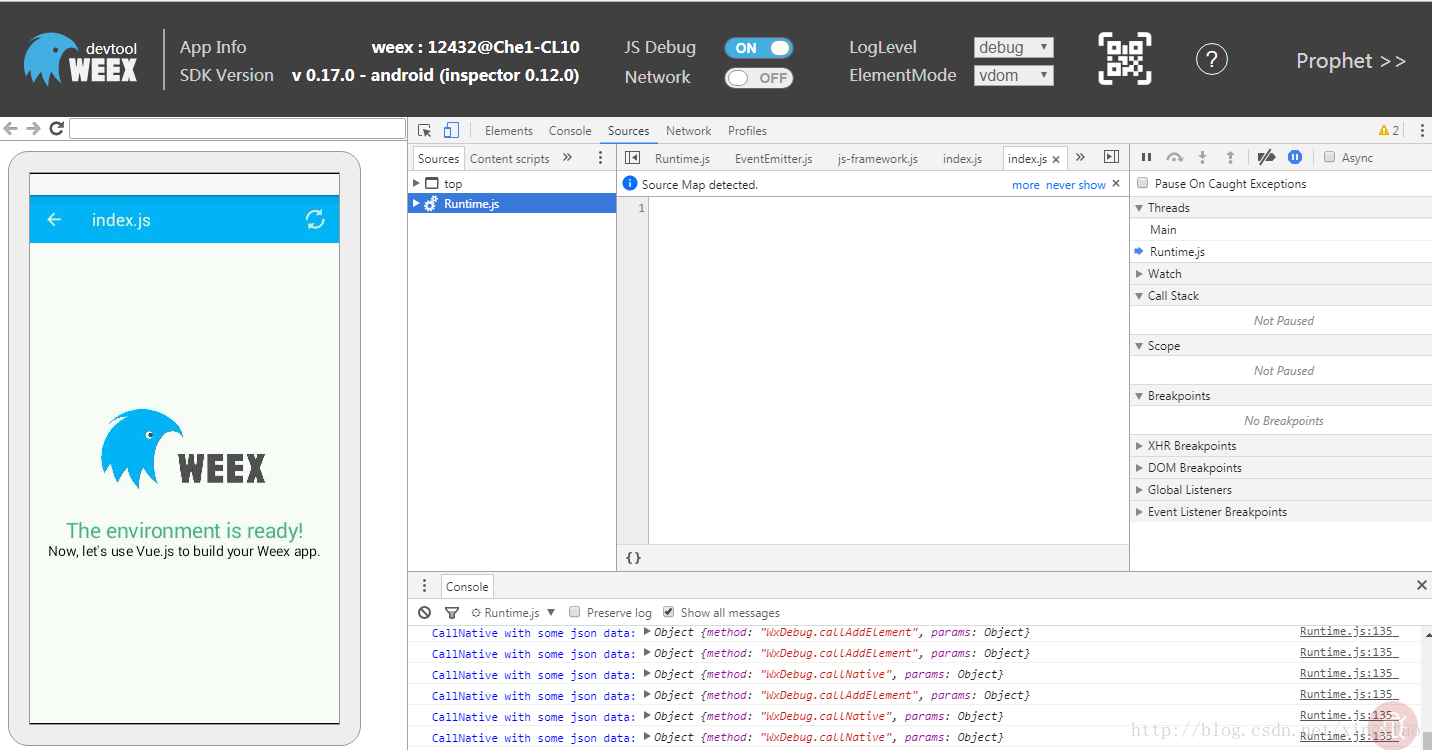Screen dimensions: 1432x750
Task: Click the step into function icon
Action: pos(1203,157)
